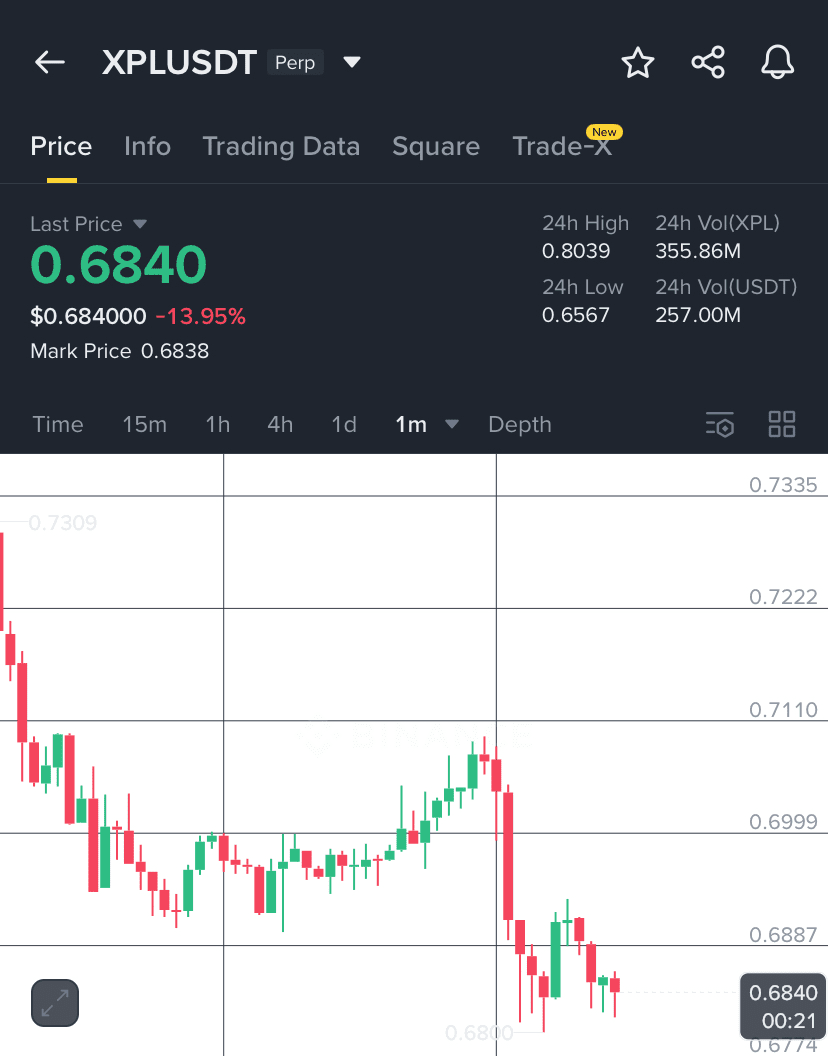The width and height of the screenshot is (828, 1056).
Task: Tap the Perp badge
Action: tap(295, 63)
